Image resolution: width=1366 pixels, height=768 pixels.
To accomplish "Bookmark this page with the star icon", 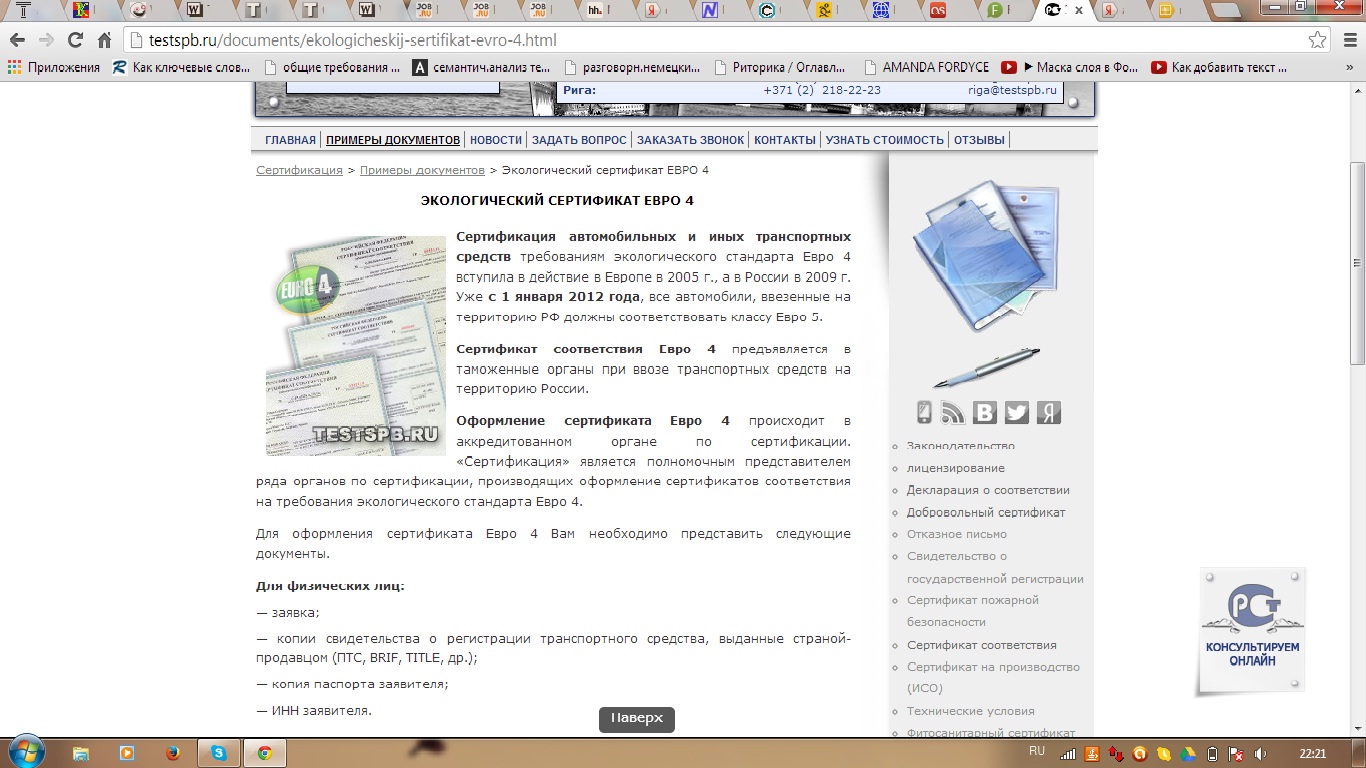I will (1318, 40).
